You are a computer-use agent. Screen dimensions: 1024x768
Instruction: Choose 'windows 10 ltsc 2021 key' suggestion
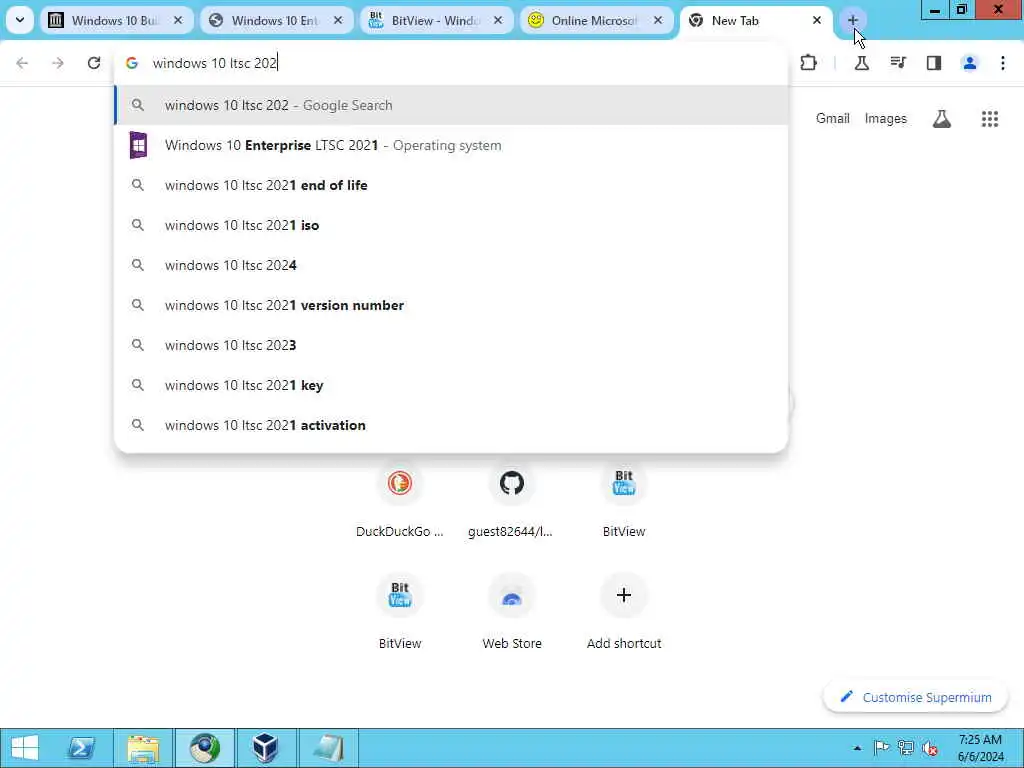click(451, 385)
